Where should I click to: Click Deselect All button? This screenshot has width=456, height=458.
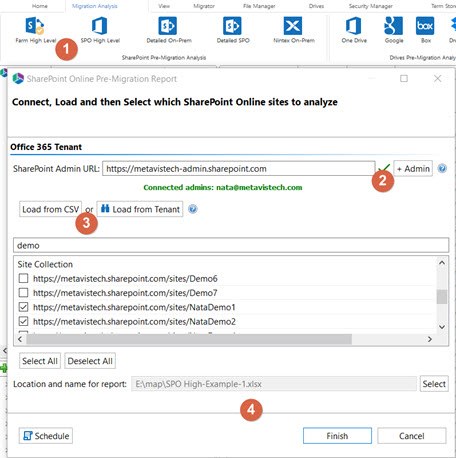tap(90, 361)
